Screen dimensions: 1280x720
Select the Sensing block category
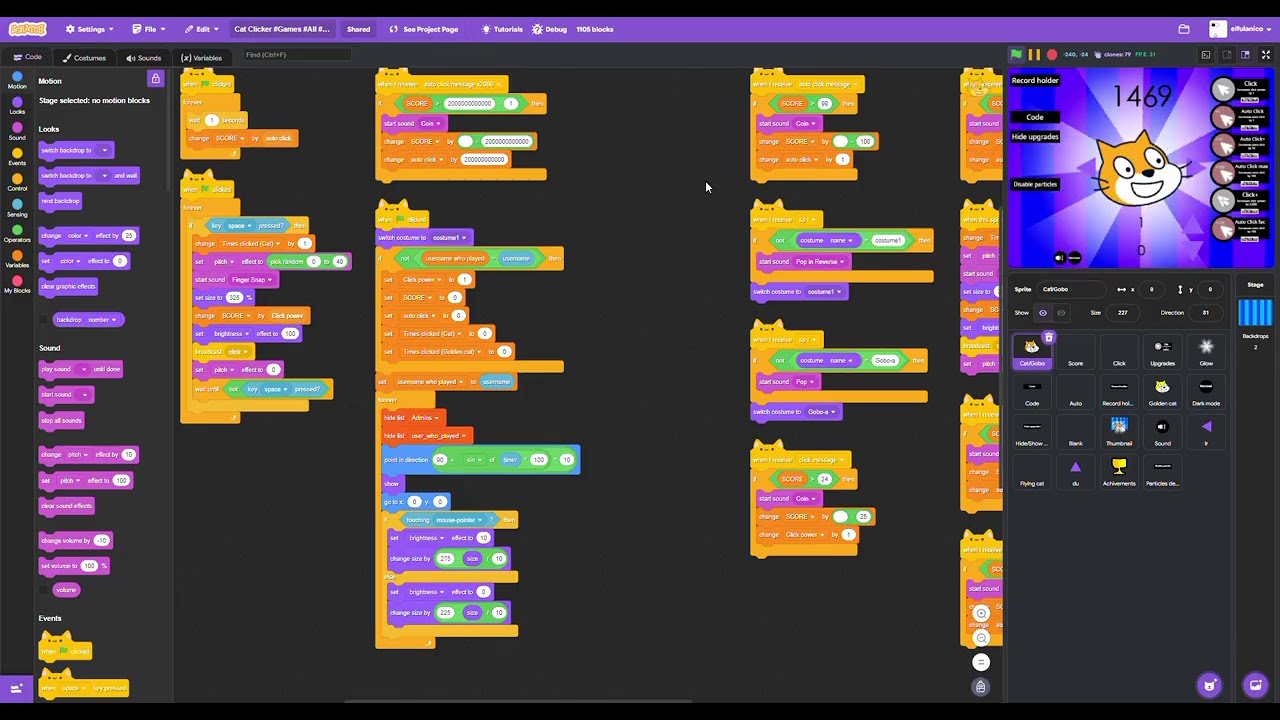coord(17,208)
